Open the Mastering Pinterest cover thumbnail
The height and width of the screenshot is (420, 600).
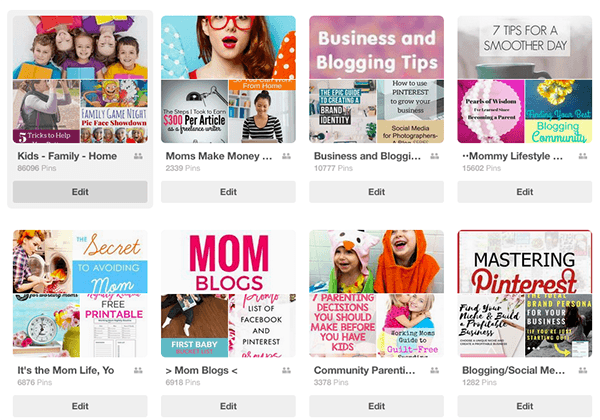click(x=525, y=262)
